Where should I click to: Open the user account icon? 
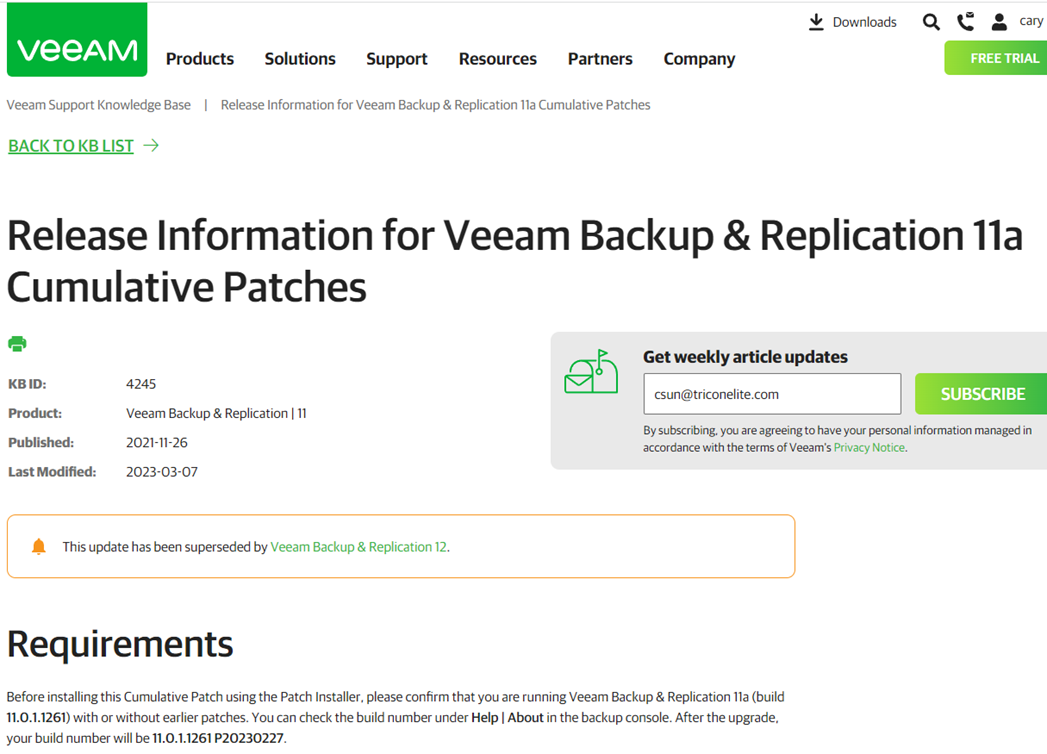click(999, 22)
